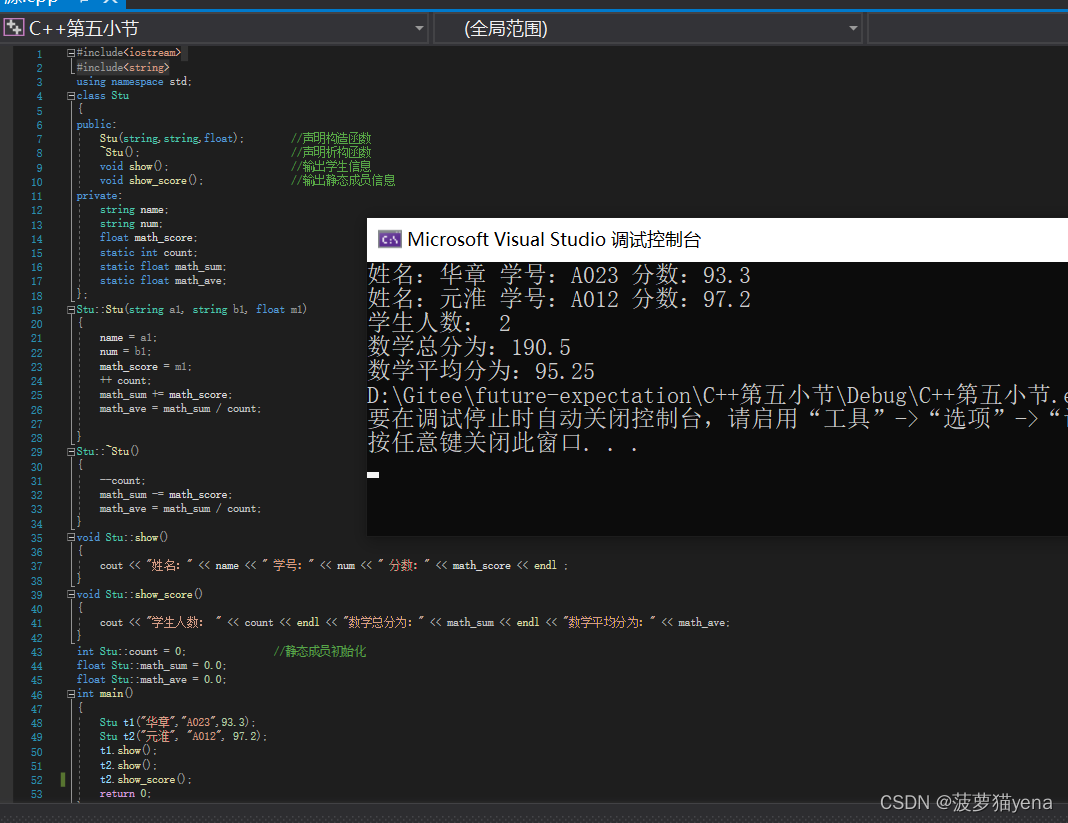Image resolution: width=1068 pixels, height=823 pixels.
Task: Click the console output 数学总分为: 190.5
Action: [x=469, y=347]
